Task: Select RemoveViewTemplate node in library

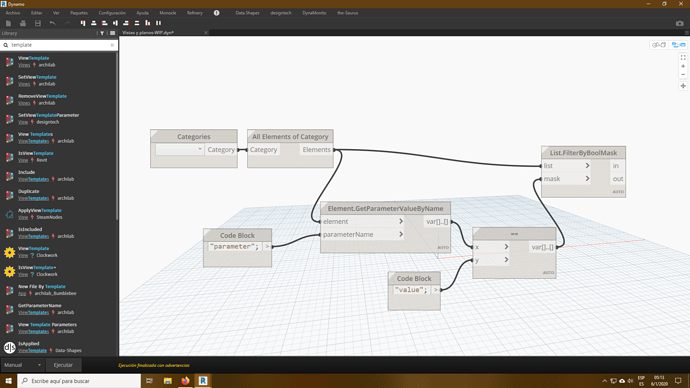Action: 42,96
